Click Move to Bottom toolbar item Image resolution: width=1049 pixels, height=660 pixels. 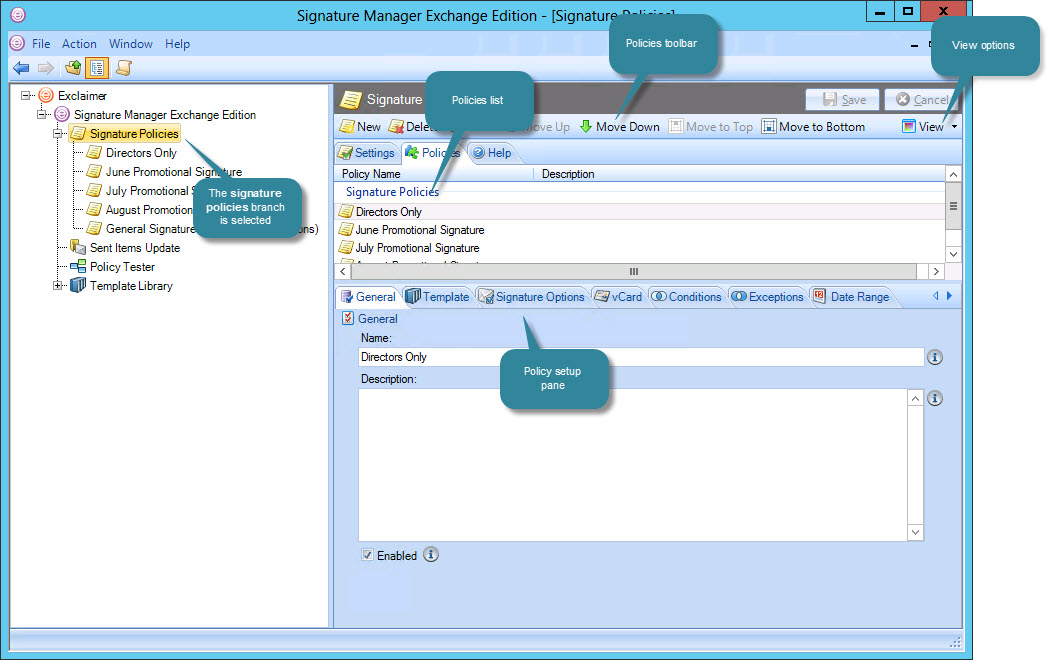814,126
